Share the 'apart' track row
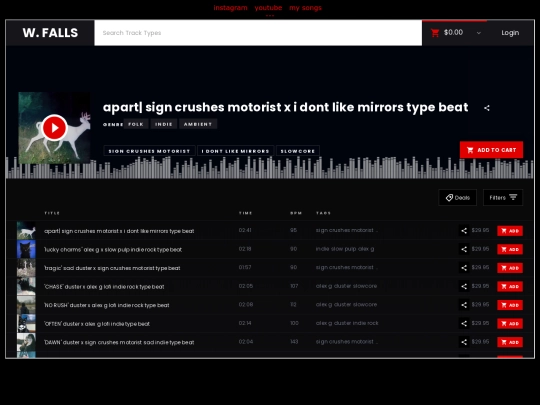This screenshot has height=405, width=540. click(x=464, y=231)
